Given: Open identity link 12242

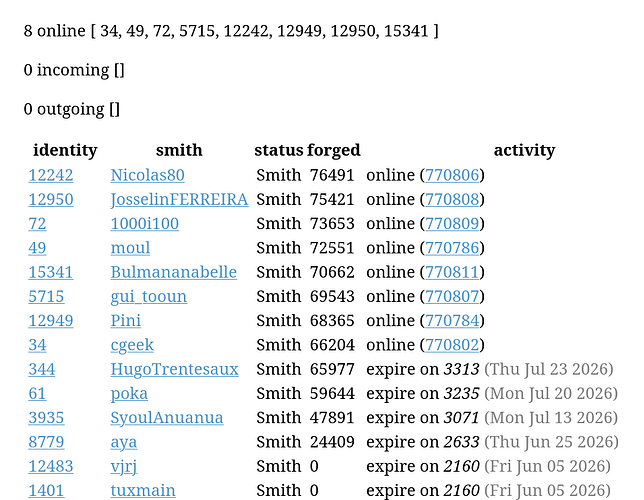Looking at the screenshot, I should 51,175.
